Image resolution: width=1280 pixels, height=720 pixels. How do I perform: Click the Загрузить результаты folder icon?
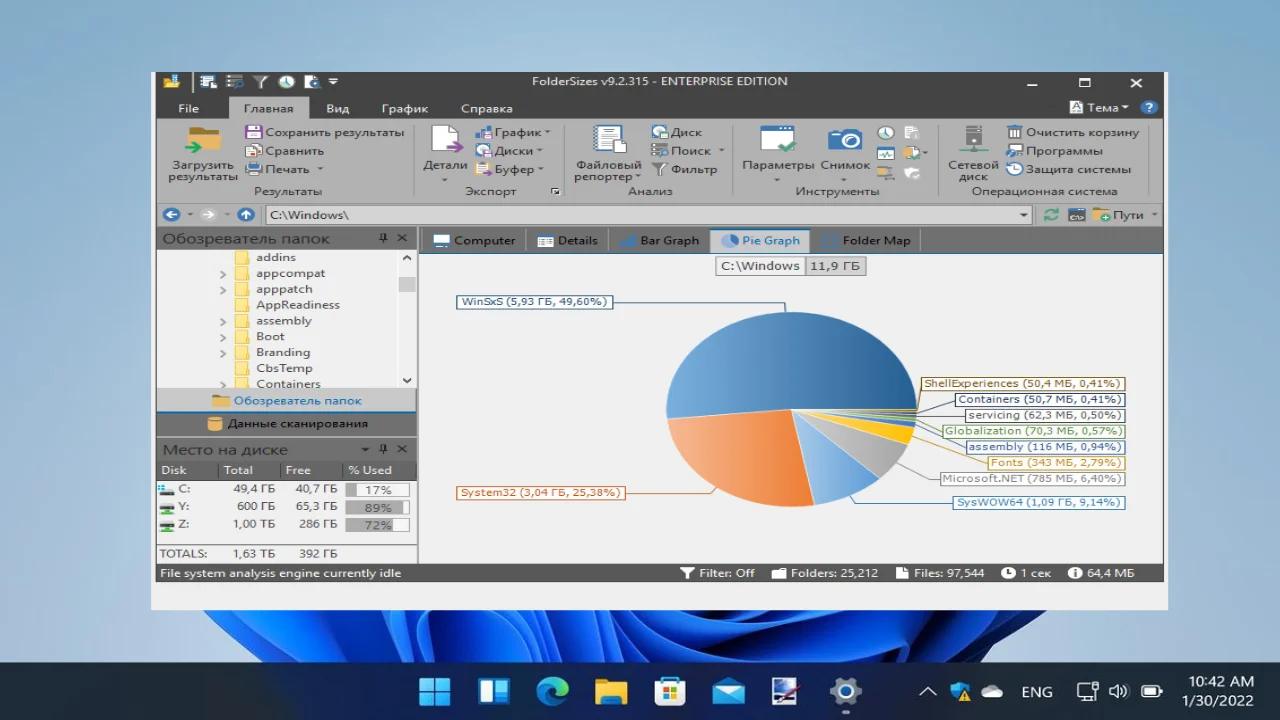pyautogui.click(x=203, y=140)
